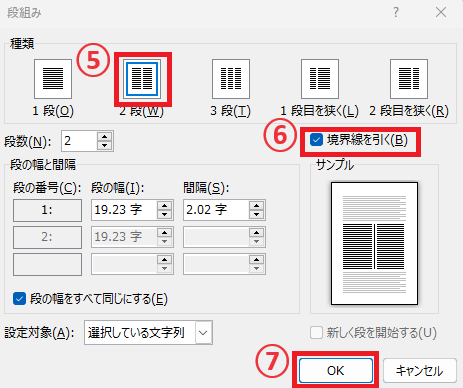Decrease column 1 段の幅 with down arrow
The height and width of the screenshot is (388, 463).
165,215
